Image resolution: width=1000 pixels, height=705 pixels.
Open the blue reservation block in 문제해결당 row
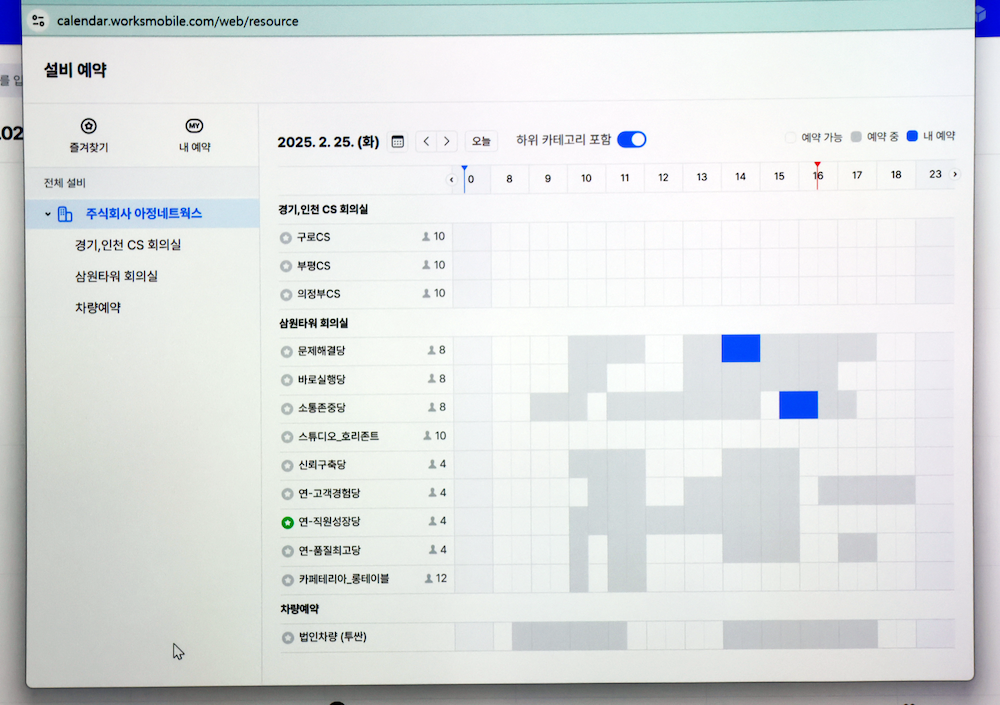740,349
